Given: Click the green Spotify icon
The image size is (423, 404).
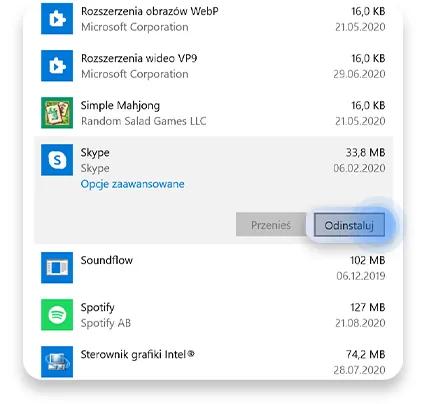Looking at the screenshot, I should click(57, 315).
